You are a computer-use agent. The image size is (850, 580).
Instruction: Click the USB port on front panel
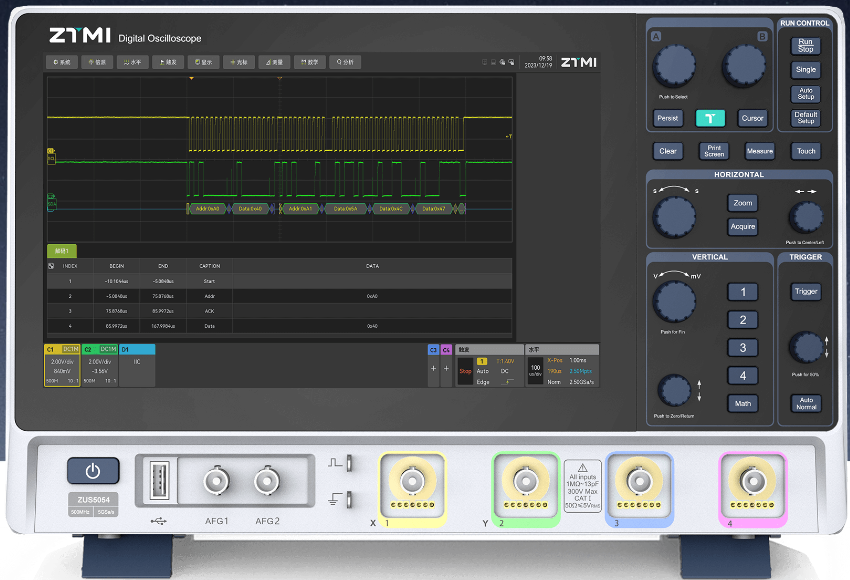point(158,480)
